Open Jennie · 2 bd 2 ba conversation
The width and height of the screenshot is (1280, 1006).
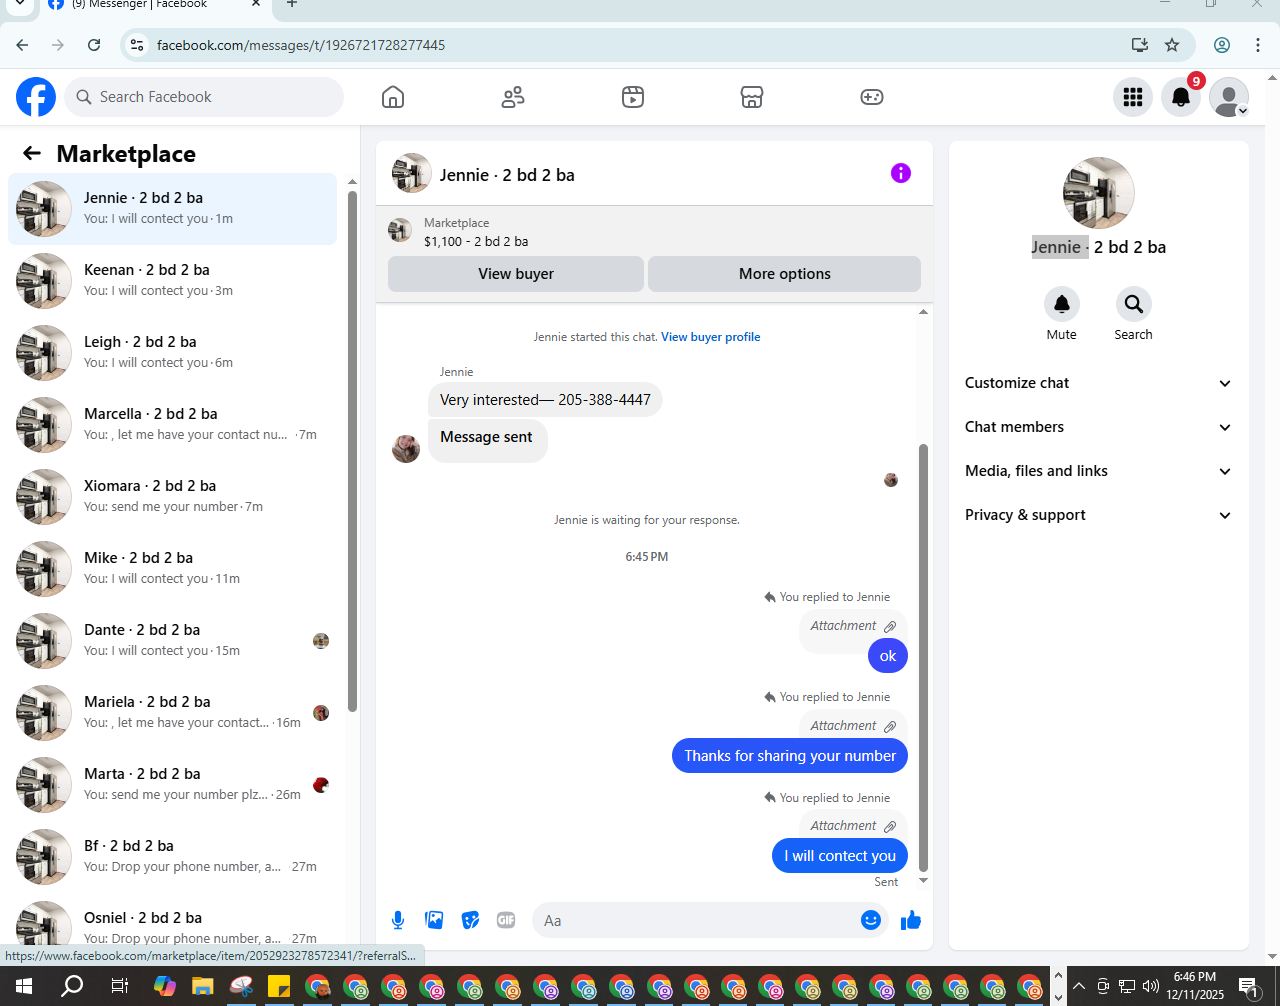173,208
